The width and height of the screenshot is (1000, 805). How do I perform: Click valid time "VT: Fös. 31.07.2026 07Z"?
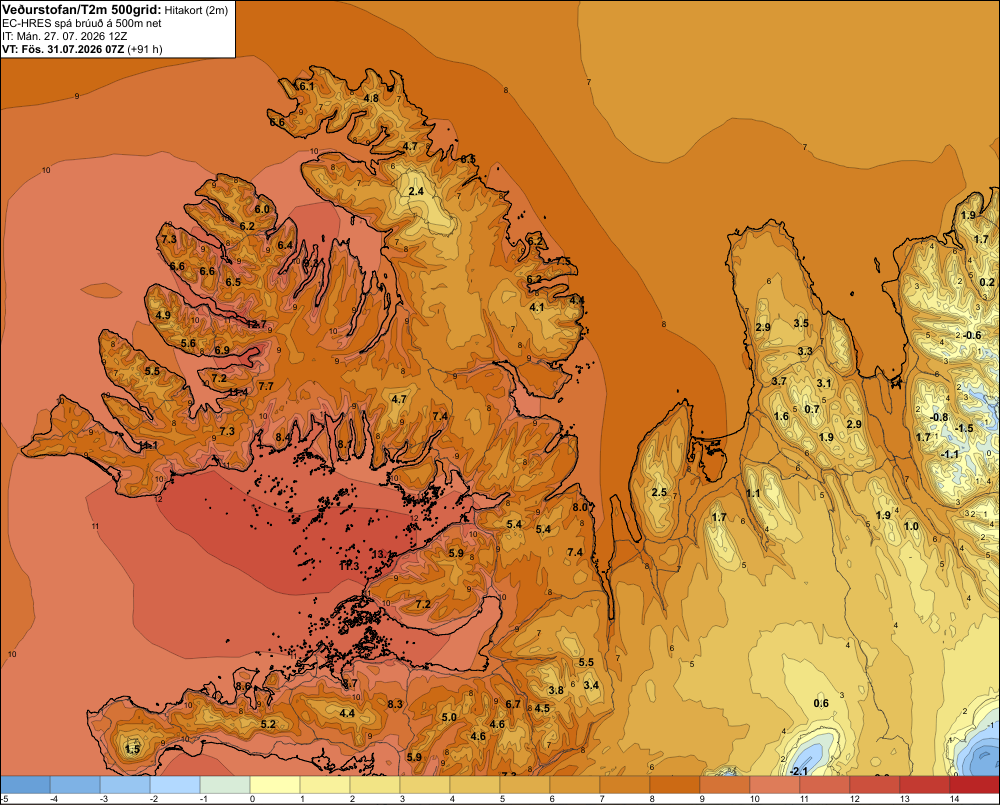63,49
